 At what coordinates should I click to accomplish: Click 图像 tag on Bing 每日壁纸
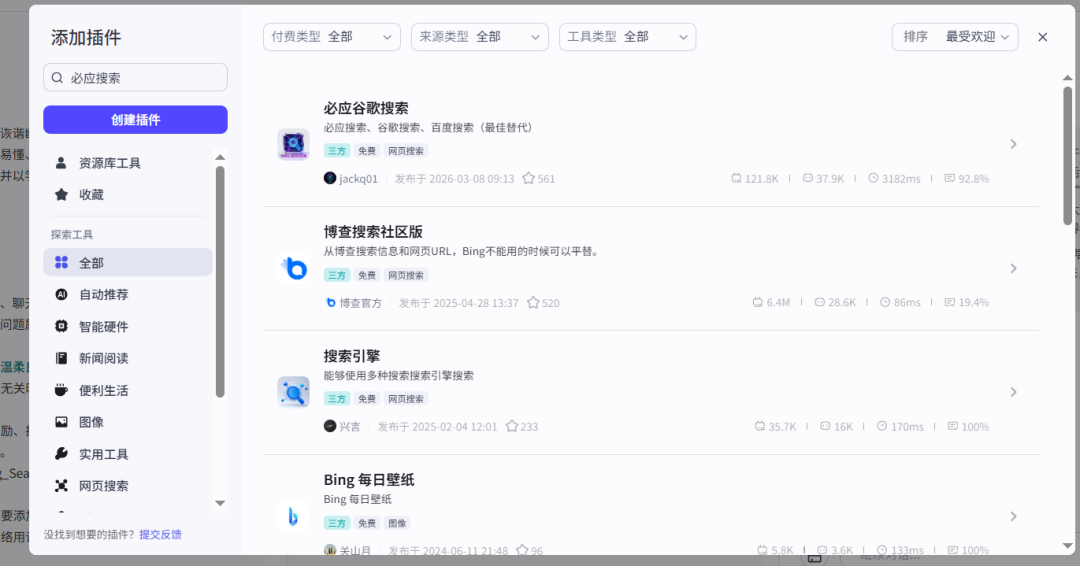(397, 523)
